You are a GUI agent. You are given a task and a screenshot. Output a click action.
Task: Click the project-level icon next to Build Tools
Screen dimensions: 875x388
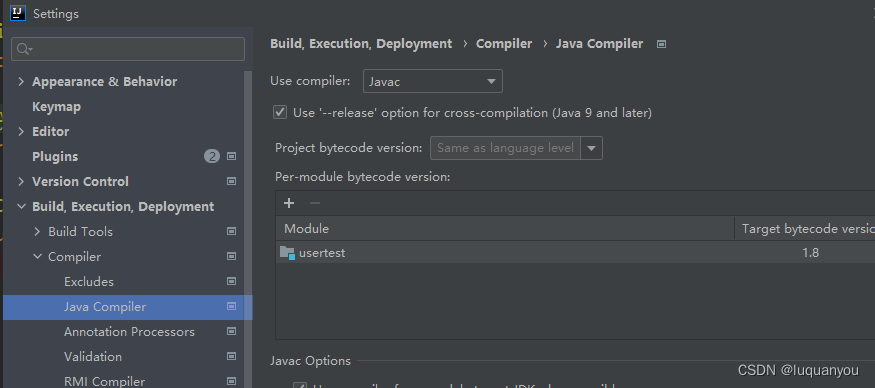[x=232, y=231]
